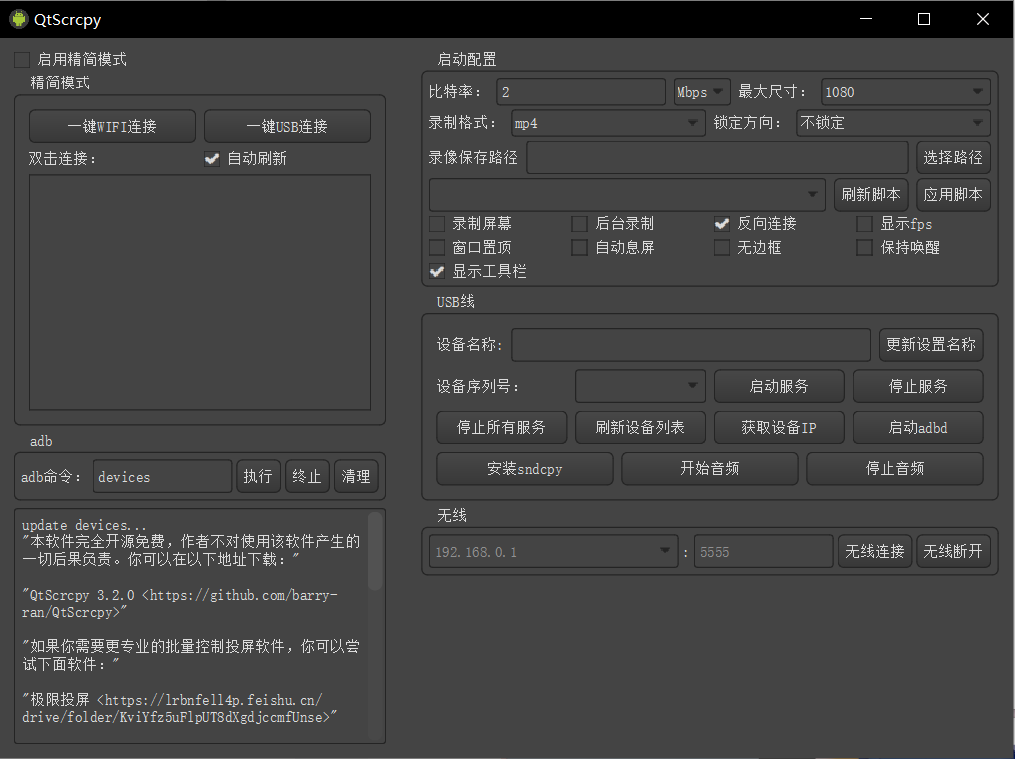Focus the adb命令 devices input field
The height and width of the screenshot is (759, 1015).
[162, 476]
